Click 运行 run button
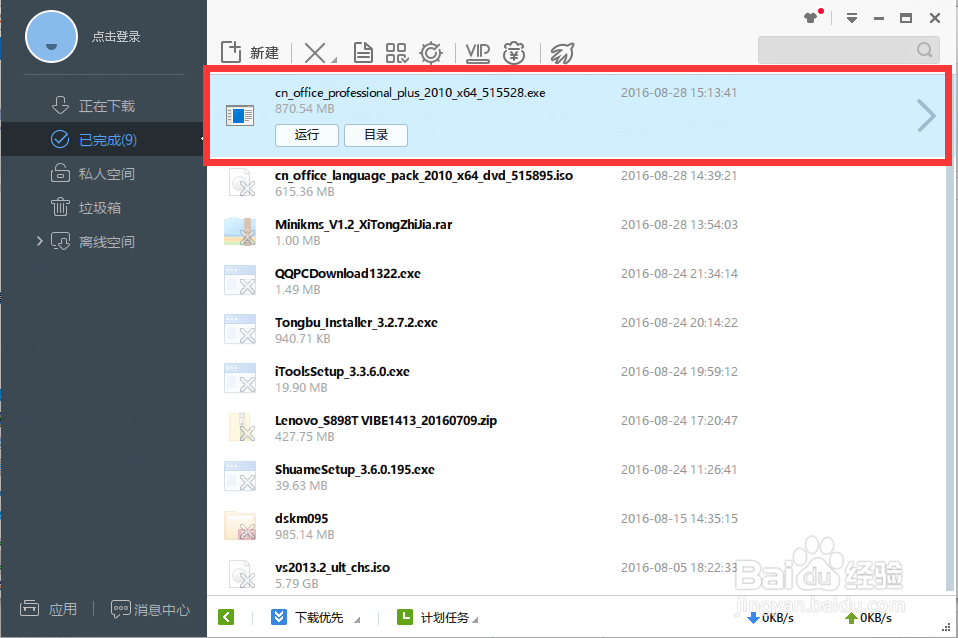958x638 pixels. (307, 135)
